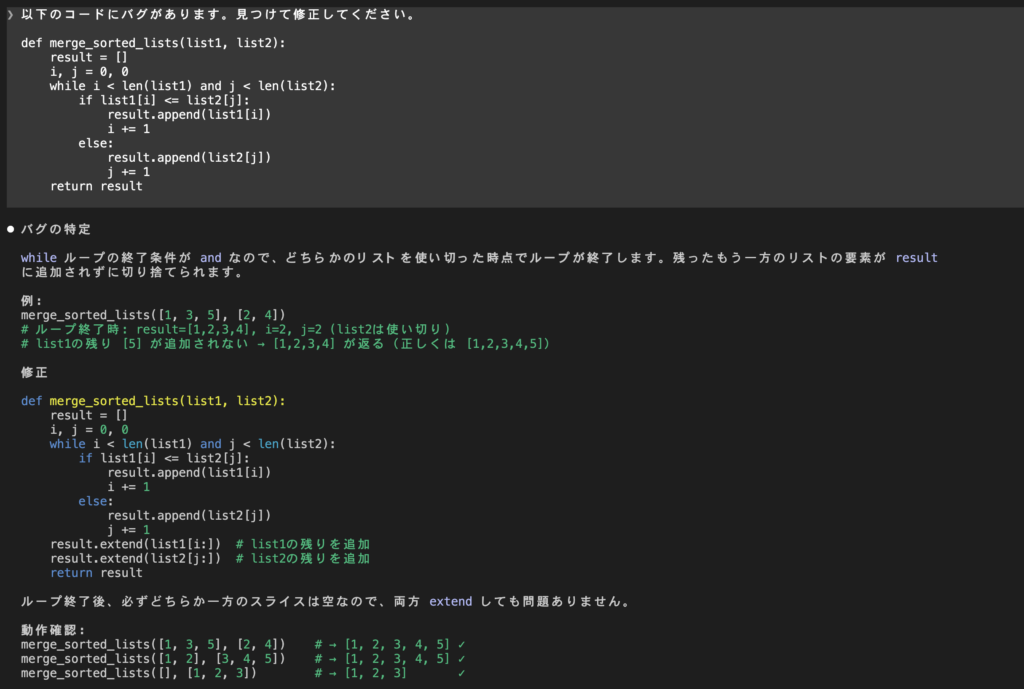Click the バグの特定 heading

(x=56, y=229)
